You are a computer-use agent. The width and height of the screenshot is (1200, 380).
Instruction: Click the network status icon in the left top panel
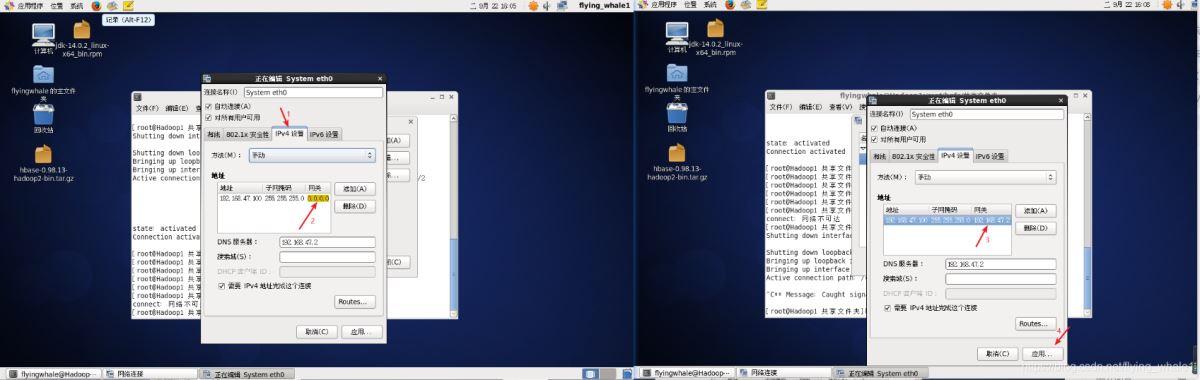[x=563, y=5]
